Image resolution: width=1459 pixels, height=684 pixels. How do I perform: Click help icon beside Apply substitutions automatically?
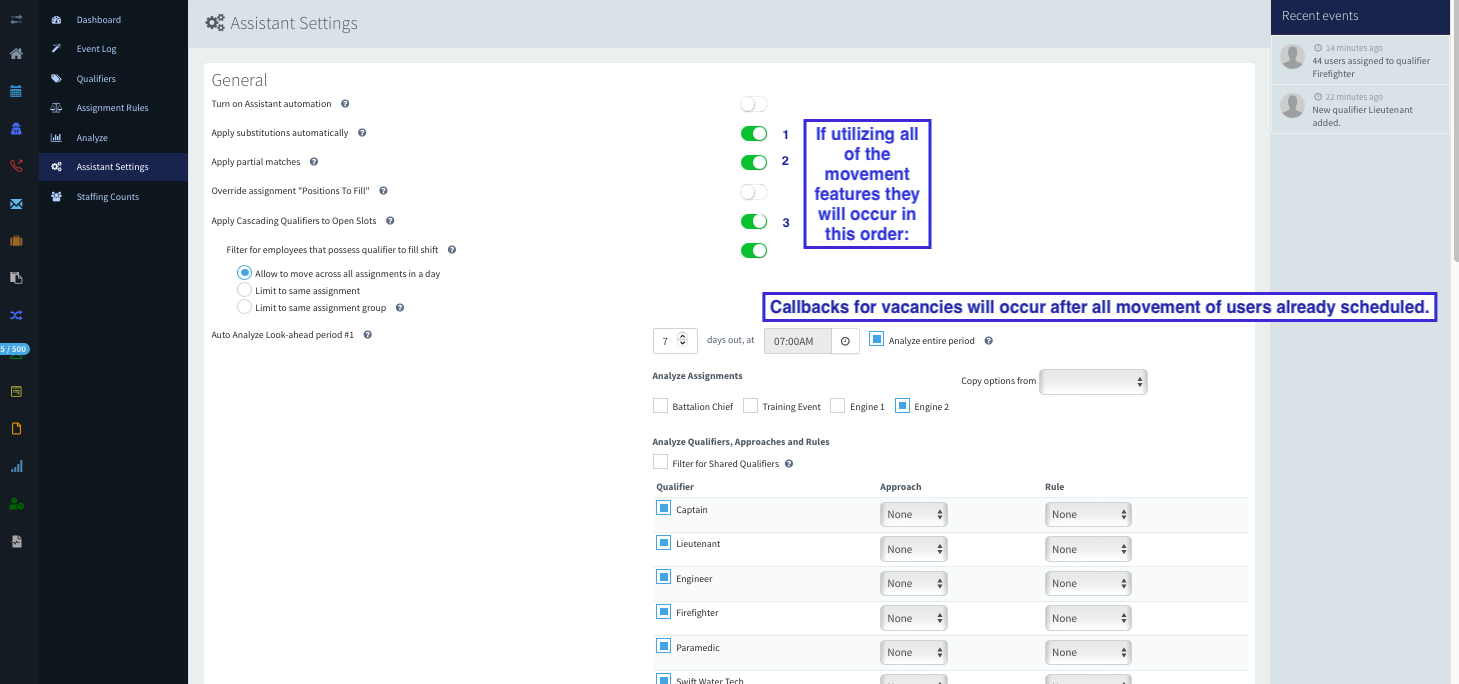(x=362, y=133)
